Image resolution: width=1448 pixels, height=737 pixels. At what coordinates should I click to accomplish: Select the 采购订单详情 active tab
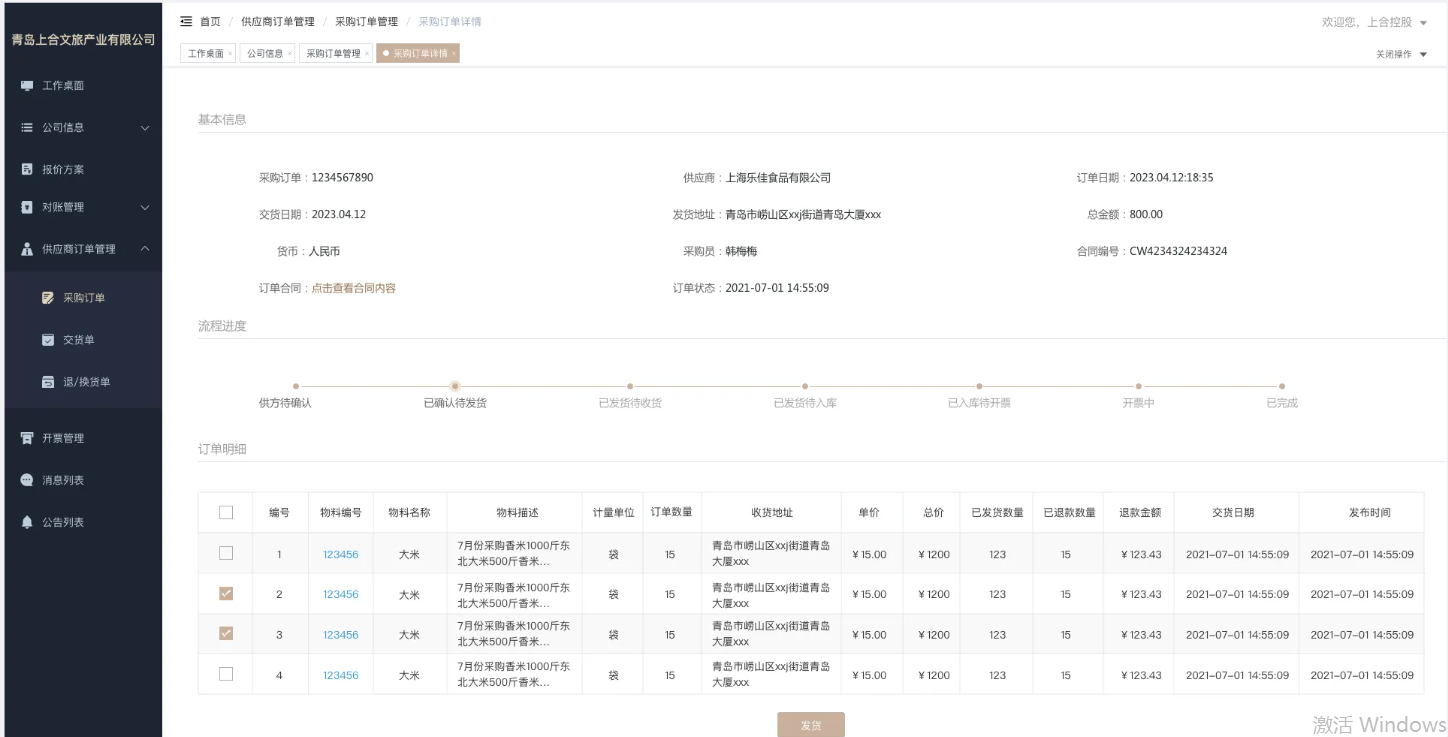point(418,54)
